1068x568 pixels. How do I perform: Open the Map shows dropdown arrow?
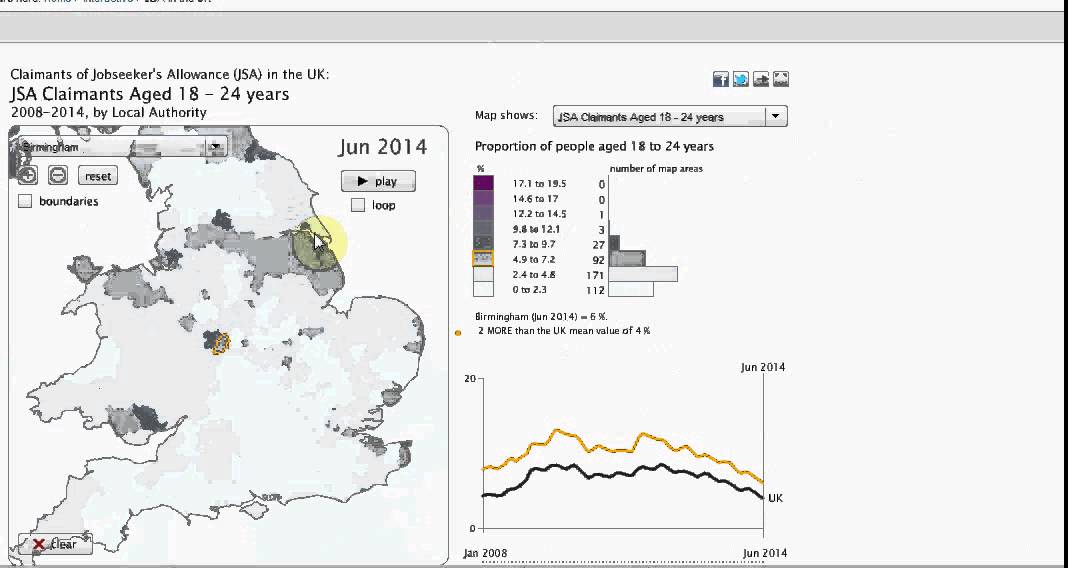[775, 116]
